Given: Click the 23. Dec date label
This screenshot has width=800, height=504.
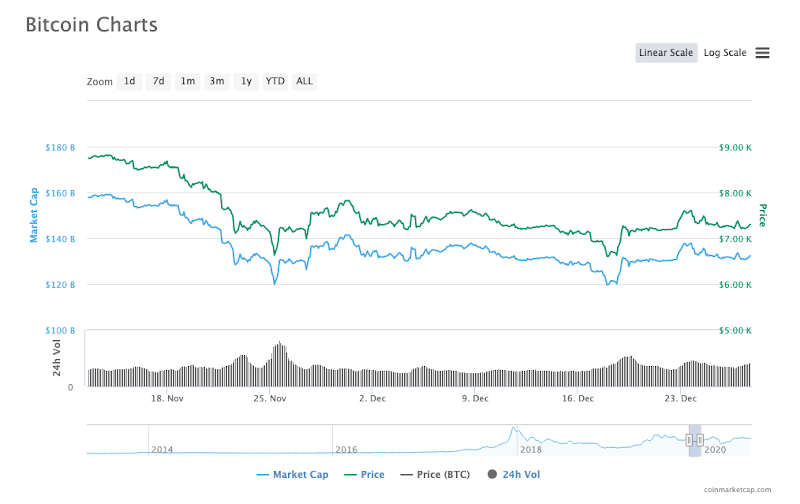Looking at the screenshot, I should pos(681,398).
